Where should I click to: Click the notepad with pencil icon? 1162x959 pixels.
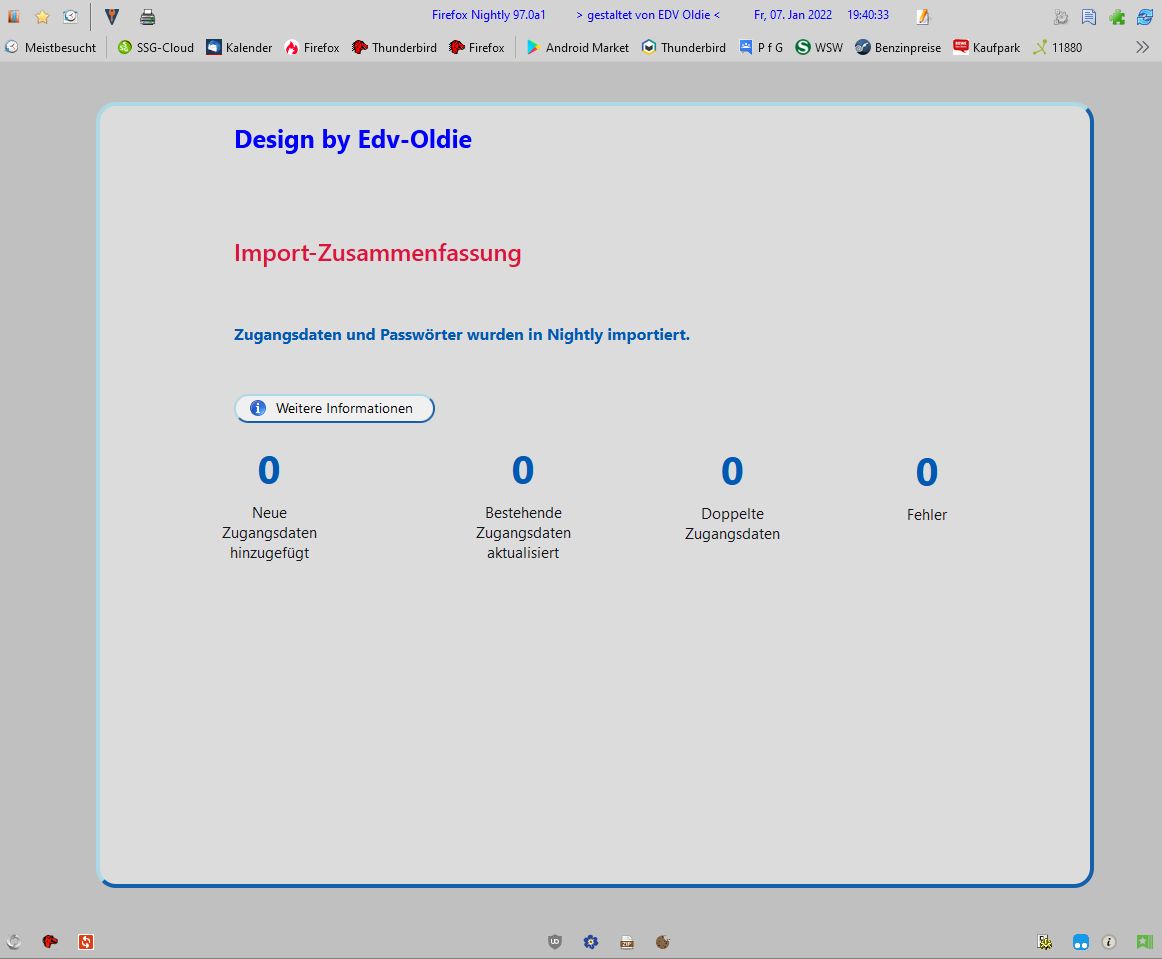(923, 16)
